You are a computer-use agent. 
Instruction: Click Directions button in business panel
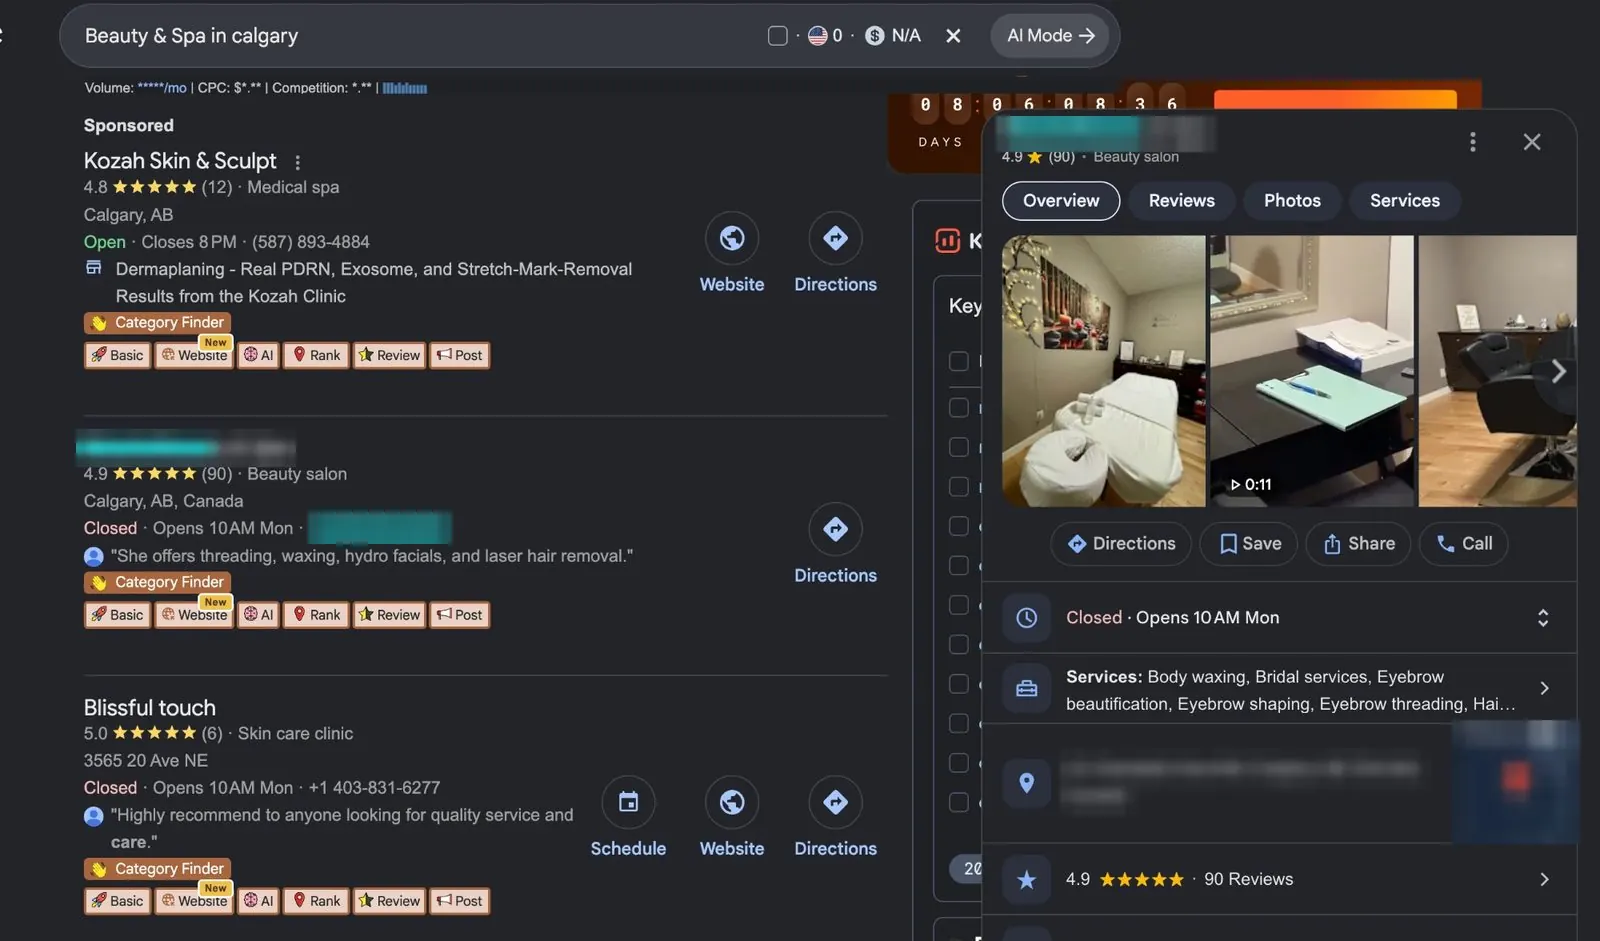coord(1121,544)
